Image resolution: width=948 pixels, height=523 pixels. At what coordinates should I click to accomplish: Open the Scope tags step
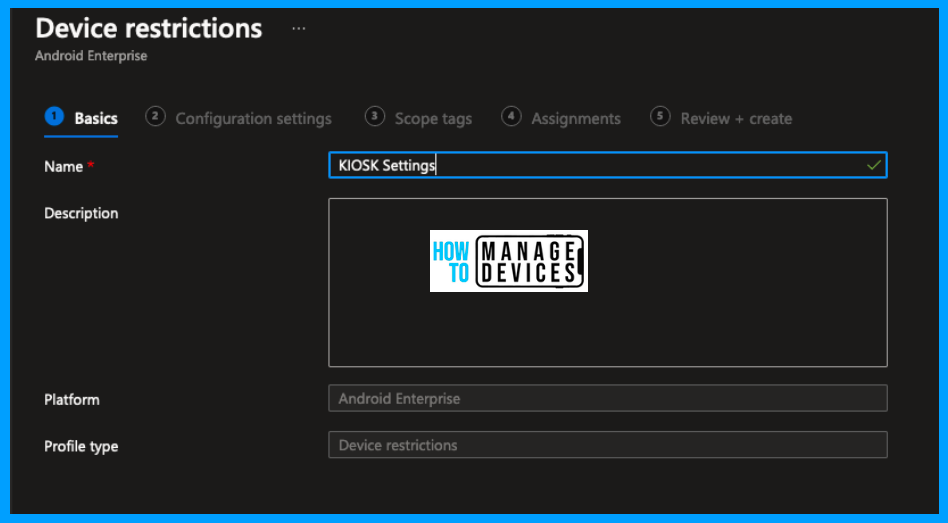point(418,118)
